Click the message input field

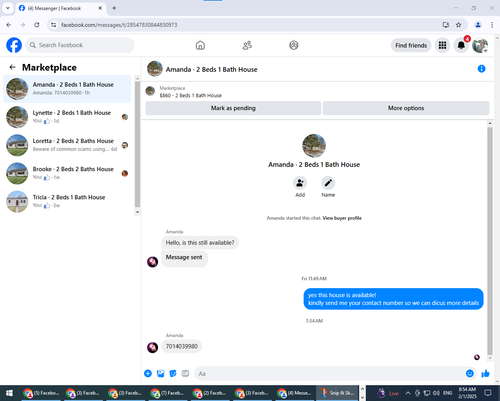click(328, 373)
